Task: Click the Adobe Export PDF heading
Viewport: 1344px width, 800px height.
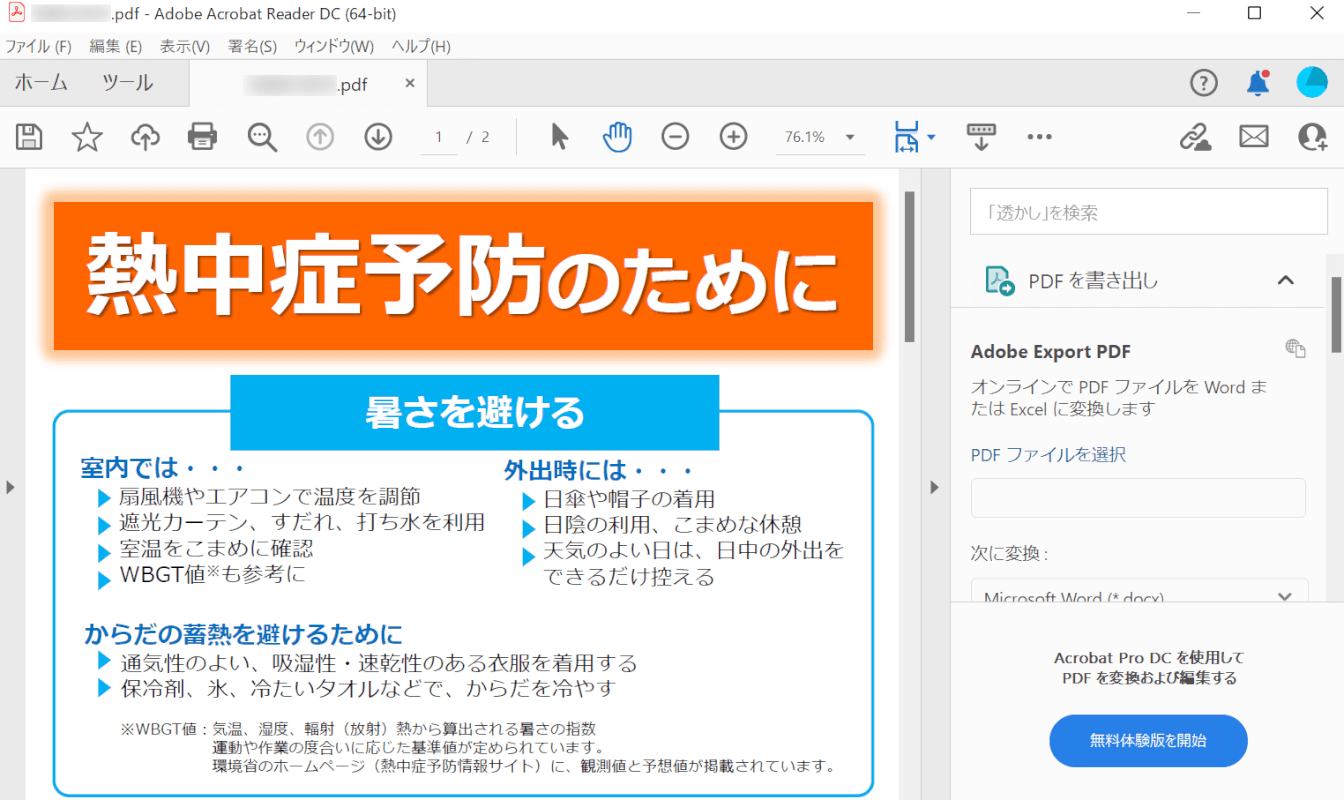Action: pos(1051,352)
